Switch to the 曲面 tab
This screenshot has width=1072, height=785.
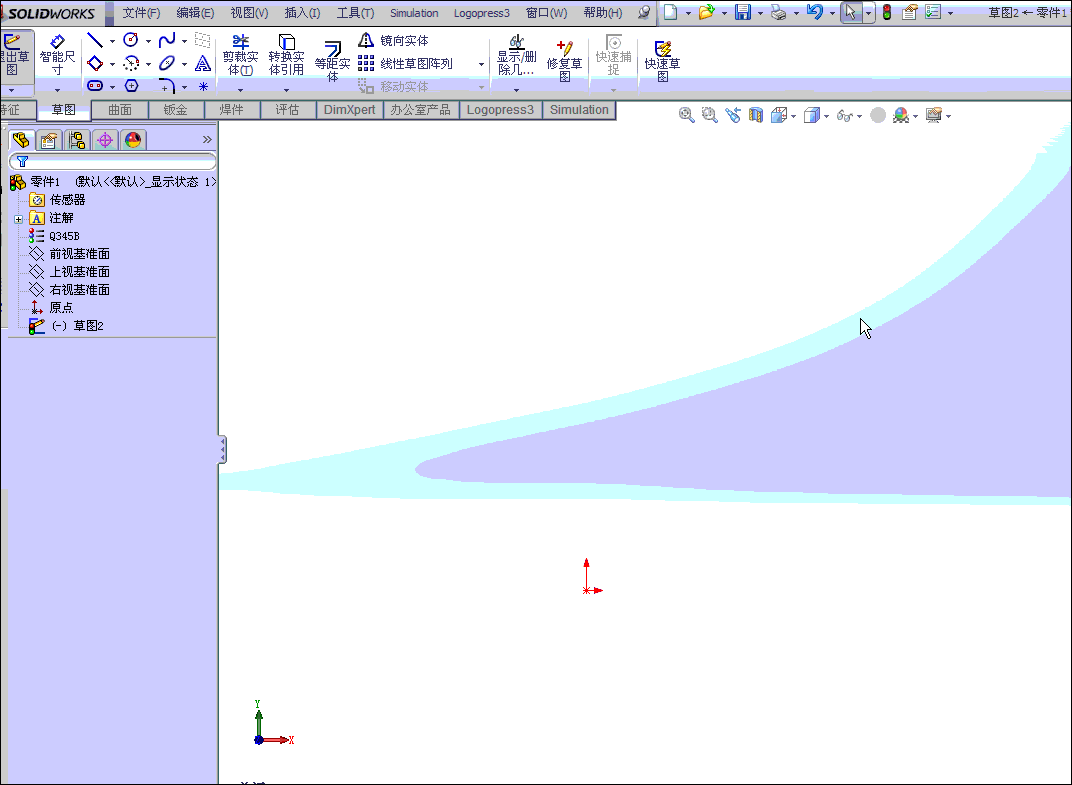[x=120, y=110]
